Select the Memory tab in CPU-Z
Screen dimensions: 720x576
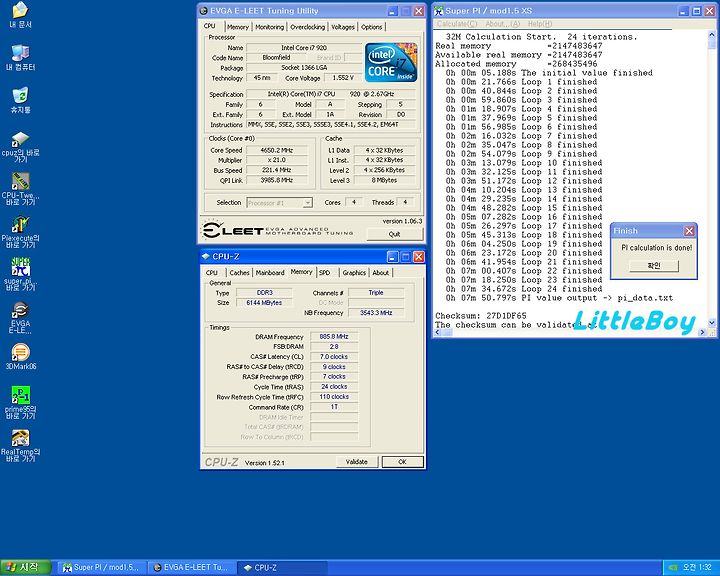(x=301, y=272)
